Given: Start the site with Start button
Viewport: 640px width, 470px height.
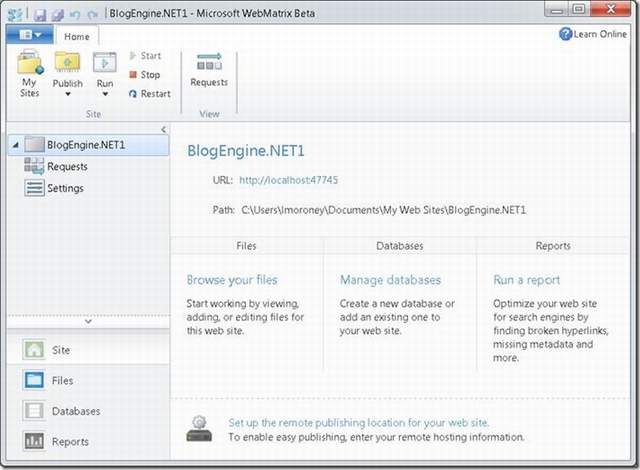Looking at the screenshot, I should click(x=145, y=55).
